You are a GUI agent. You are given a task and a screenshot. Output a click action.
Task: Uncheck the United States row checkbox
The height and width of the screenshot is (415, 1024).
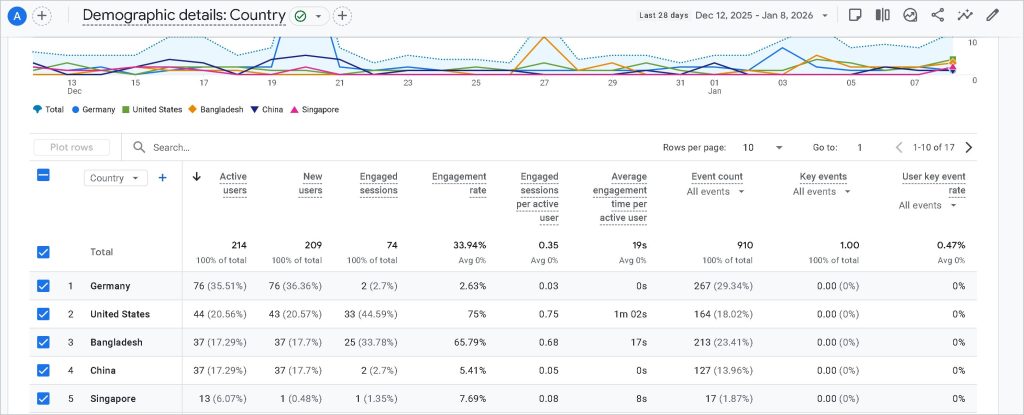(x=43, y=314)
